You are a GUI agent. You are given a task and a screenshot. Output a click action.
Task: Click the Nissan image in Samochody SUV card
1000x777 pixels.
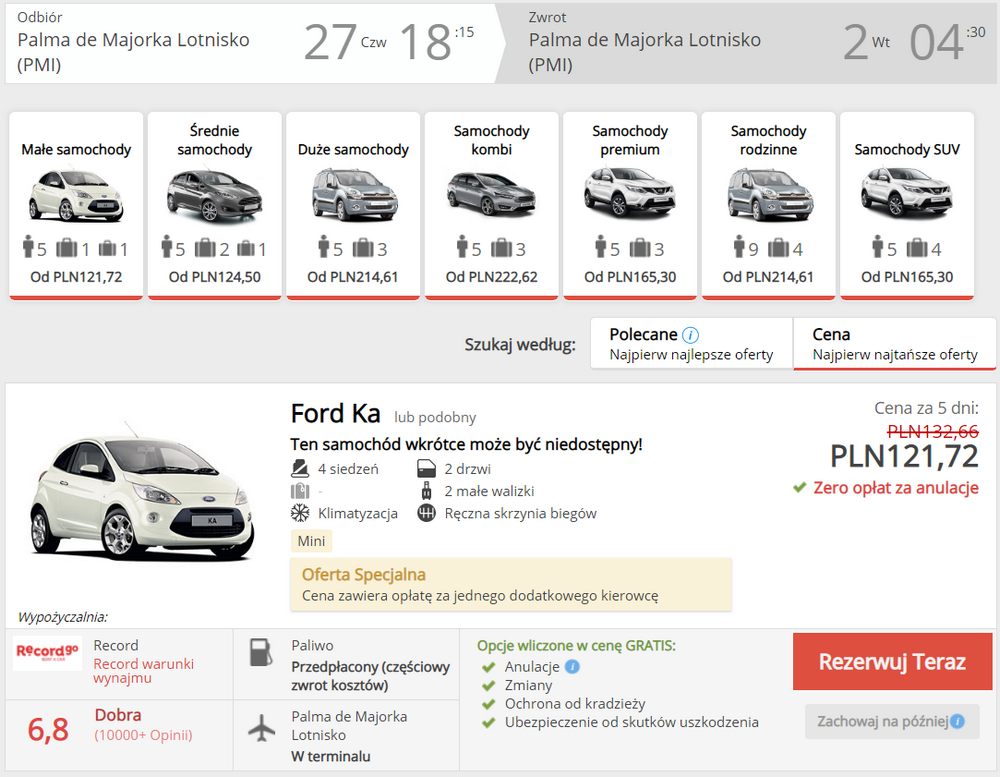[x=907, y=191]
